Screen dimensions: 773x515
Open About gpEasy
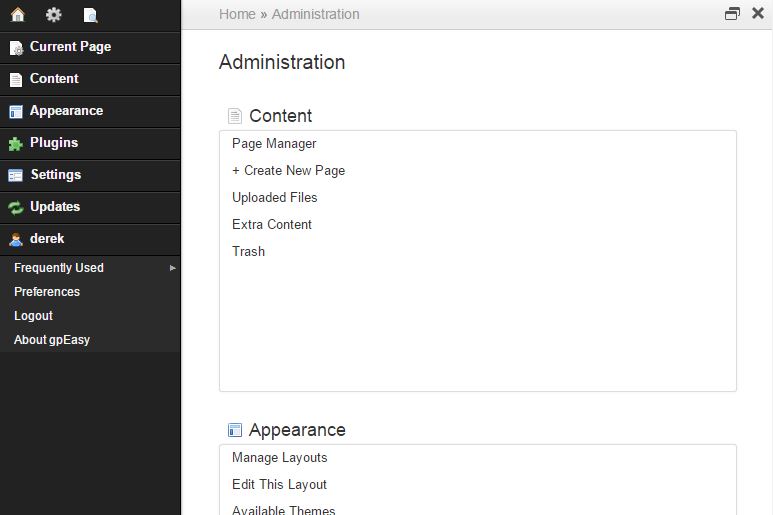[x=52, y=340]
